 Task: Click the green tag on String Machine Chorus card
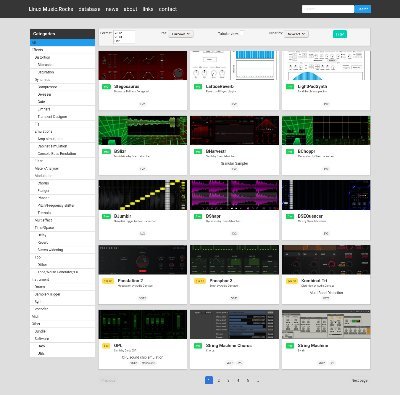[198, 346]
